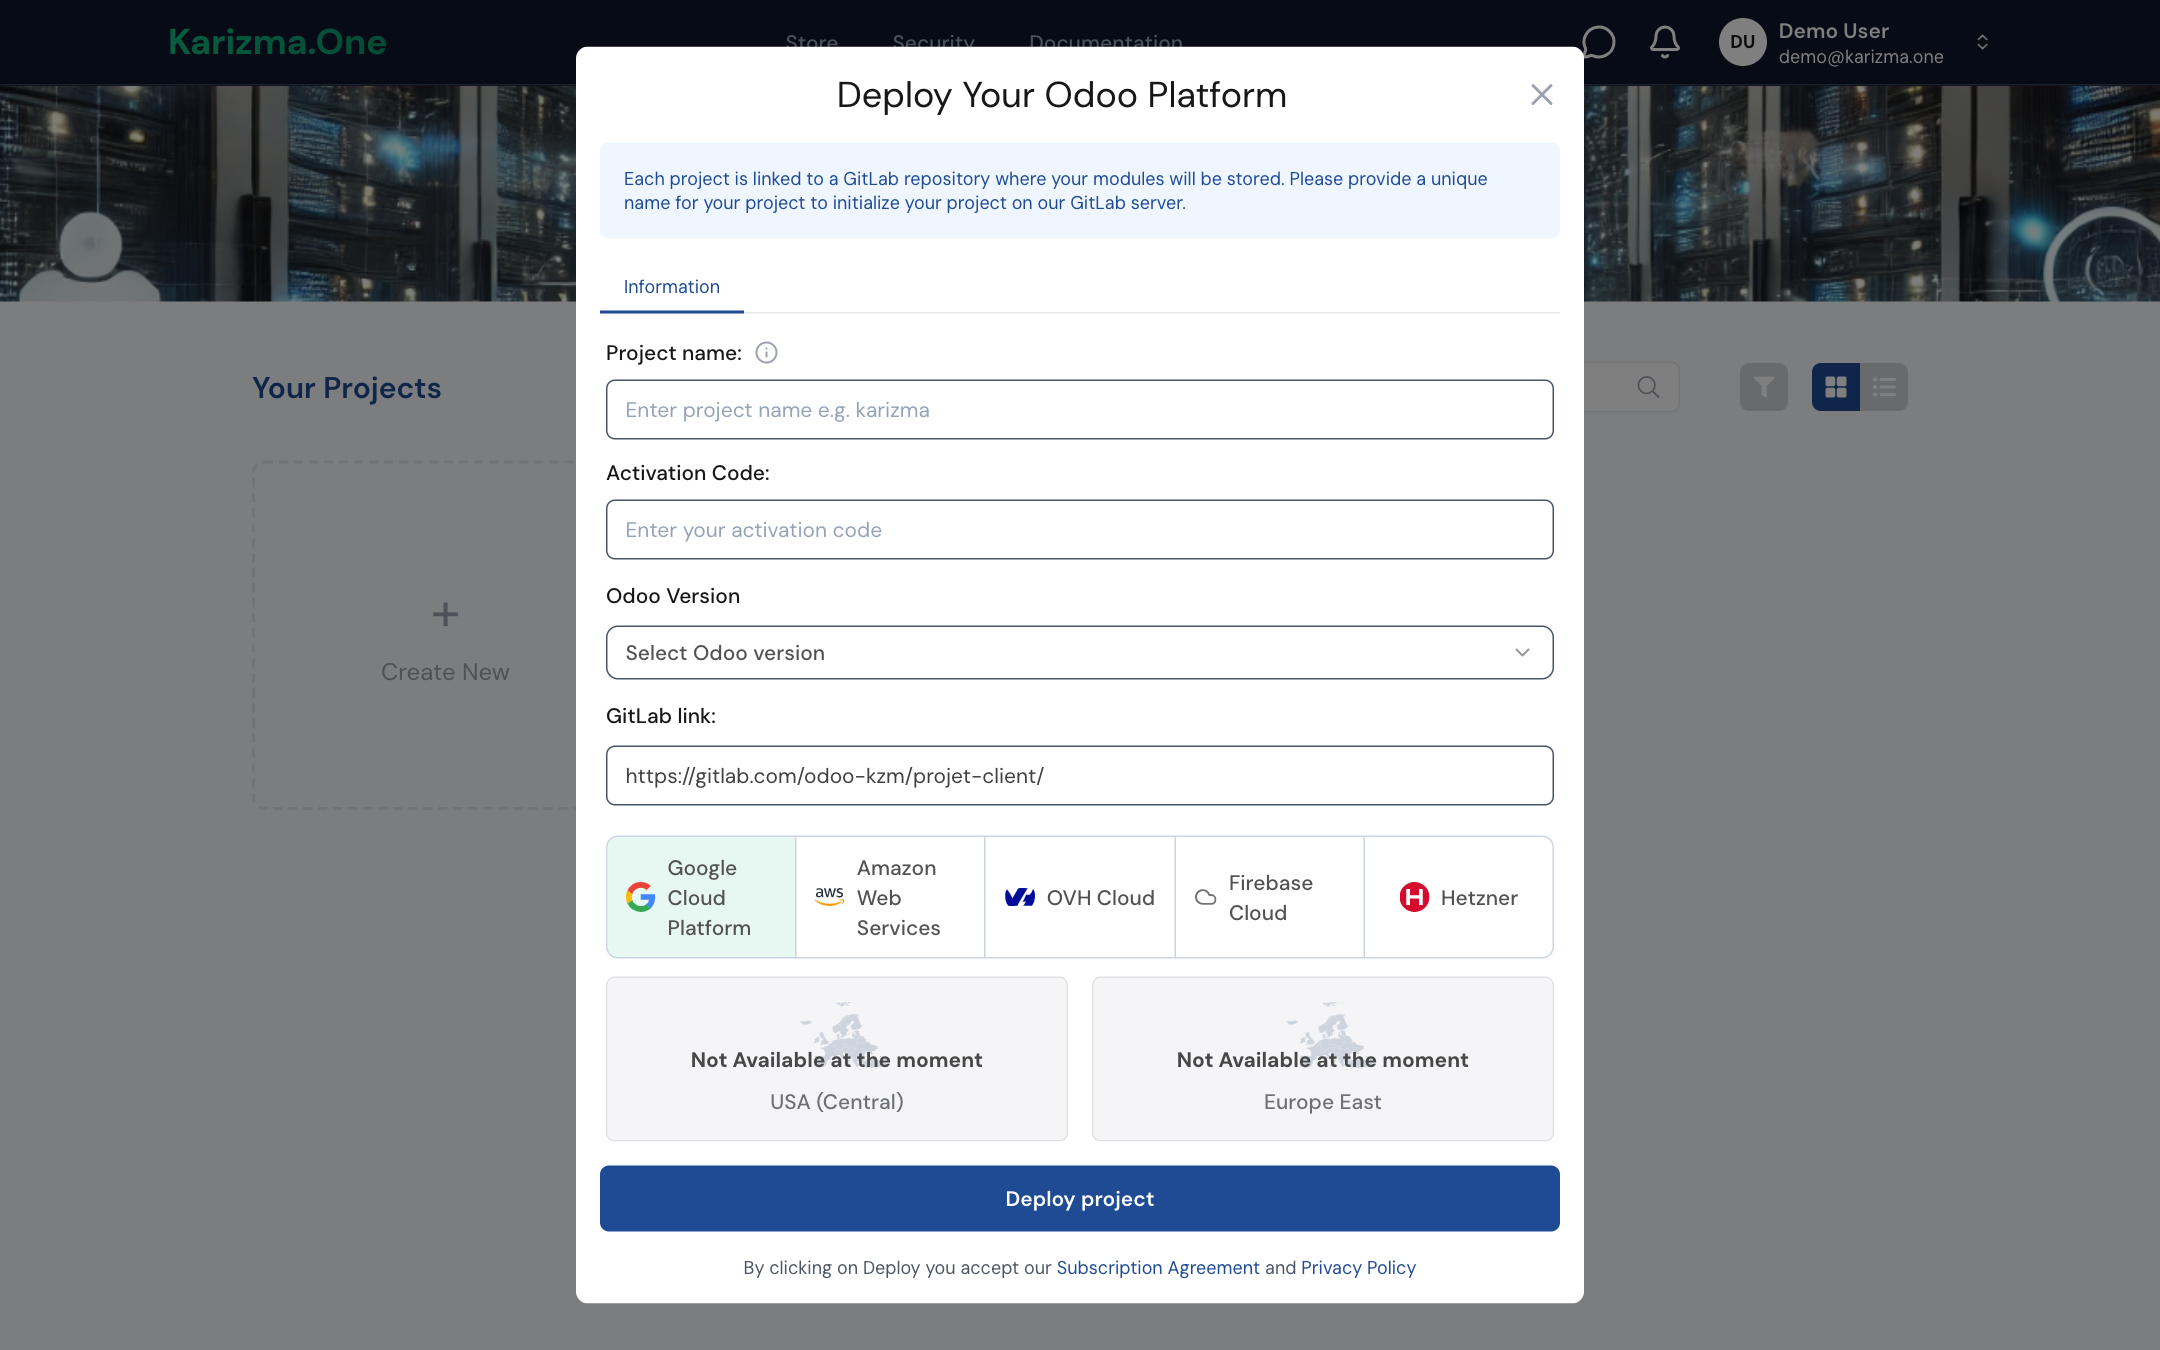Open the Privacy Policy link
Viewport: 2160px width, 1350px height.
[x=1358, y=1268]
